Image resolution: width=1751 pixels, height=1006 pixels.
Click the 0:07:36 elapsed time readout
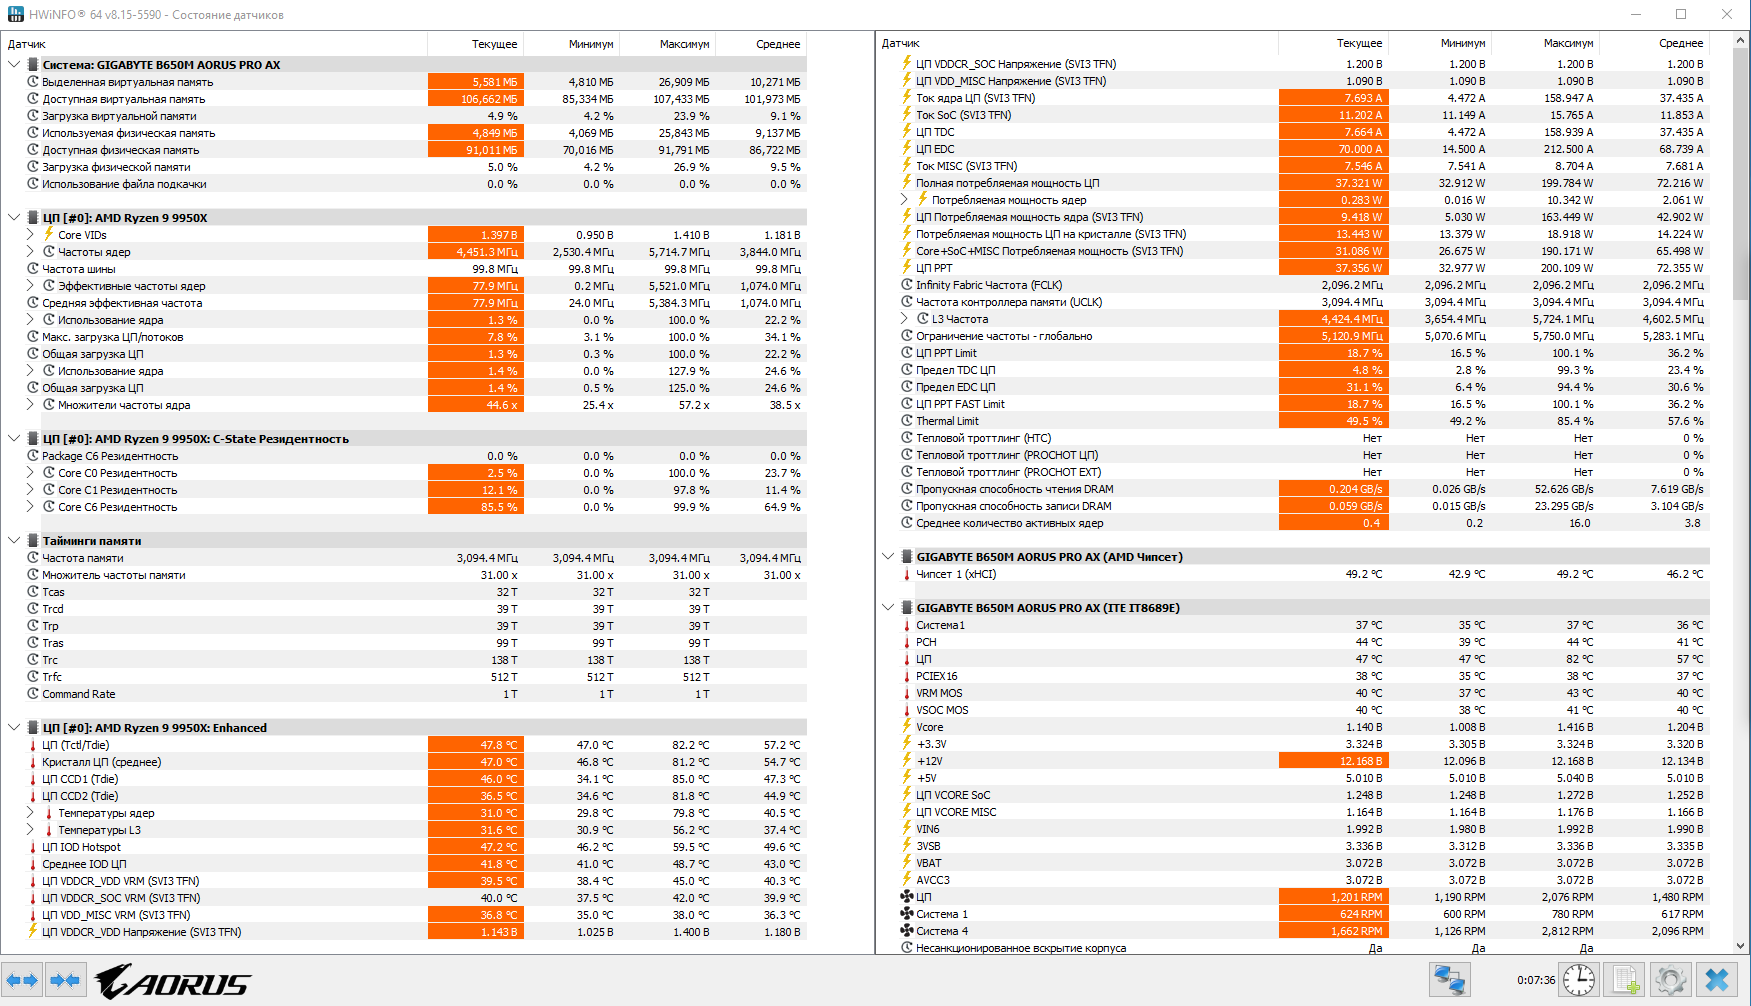1536,980
